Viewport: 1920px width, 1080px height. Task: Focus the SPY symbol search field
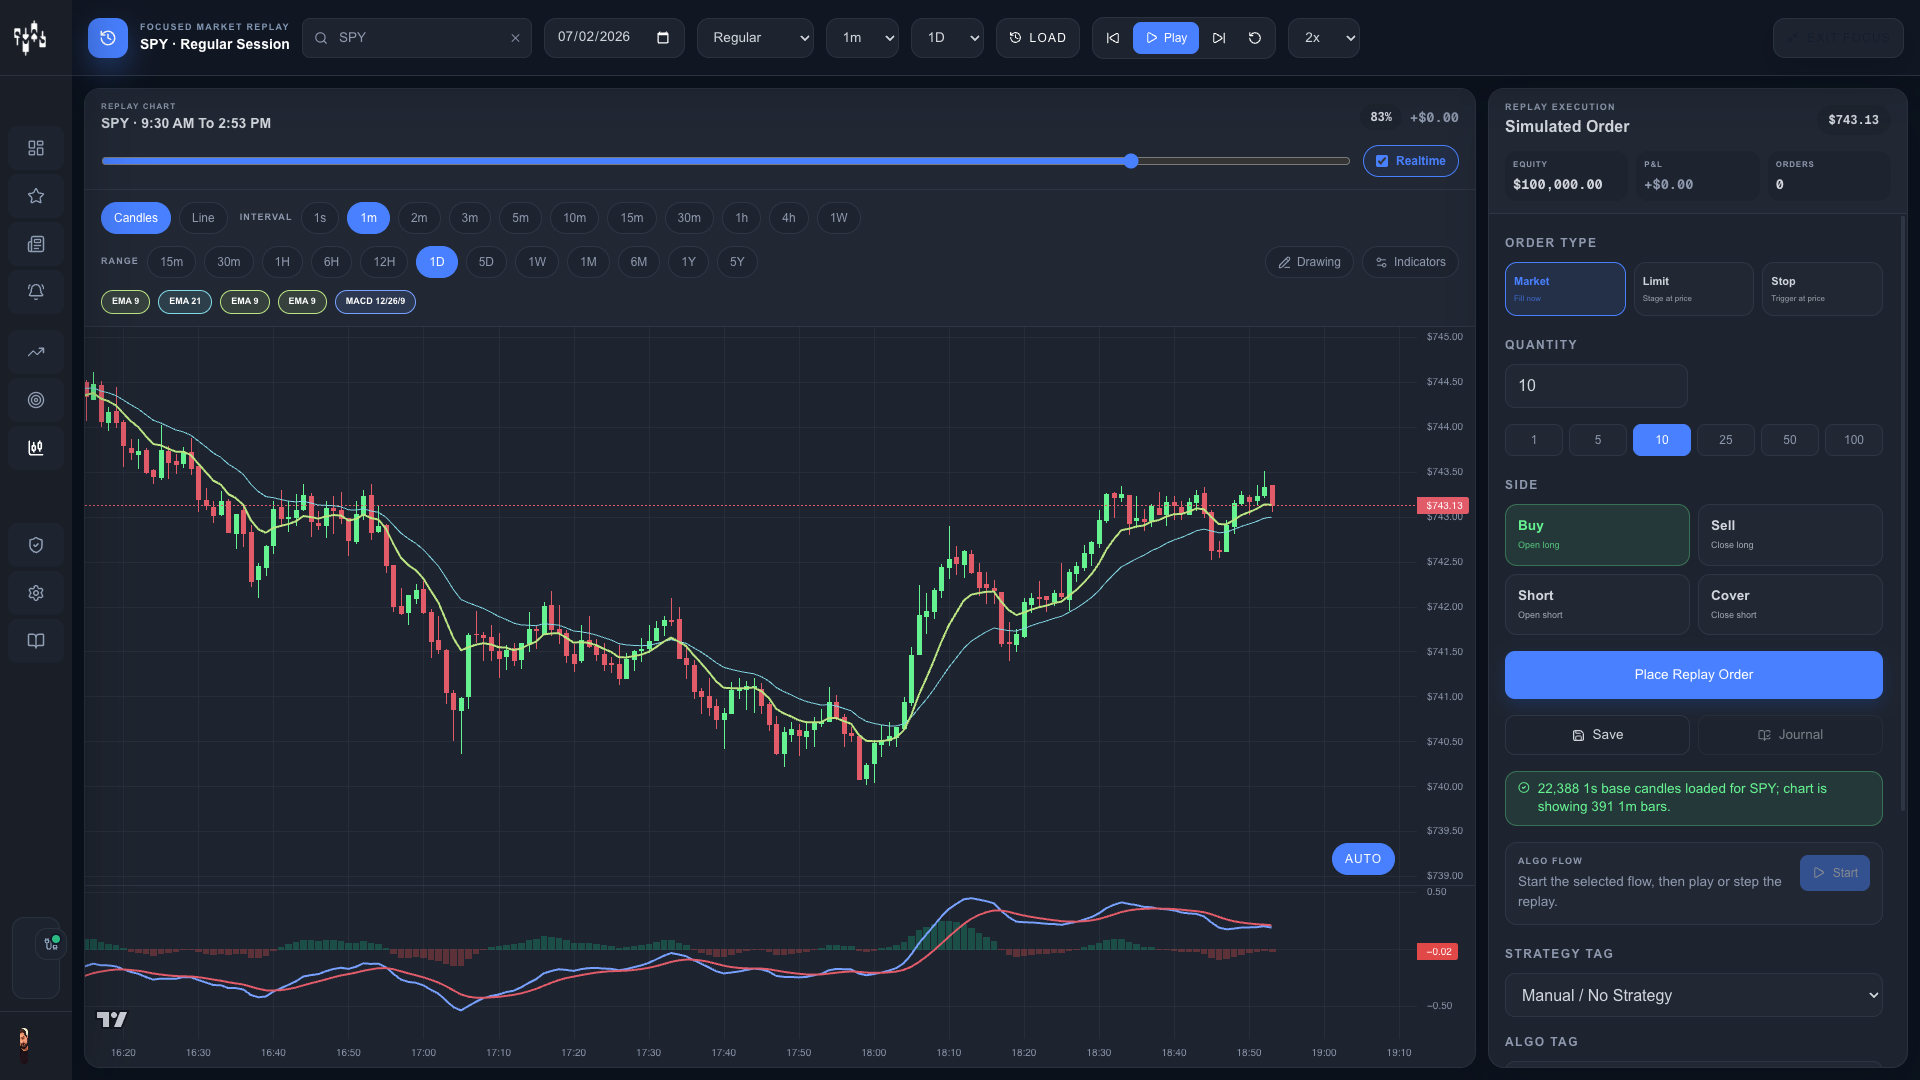tap(417, 38)
